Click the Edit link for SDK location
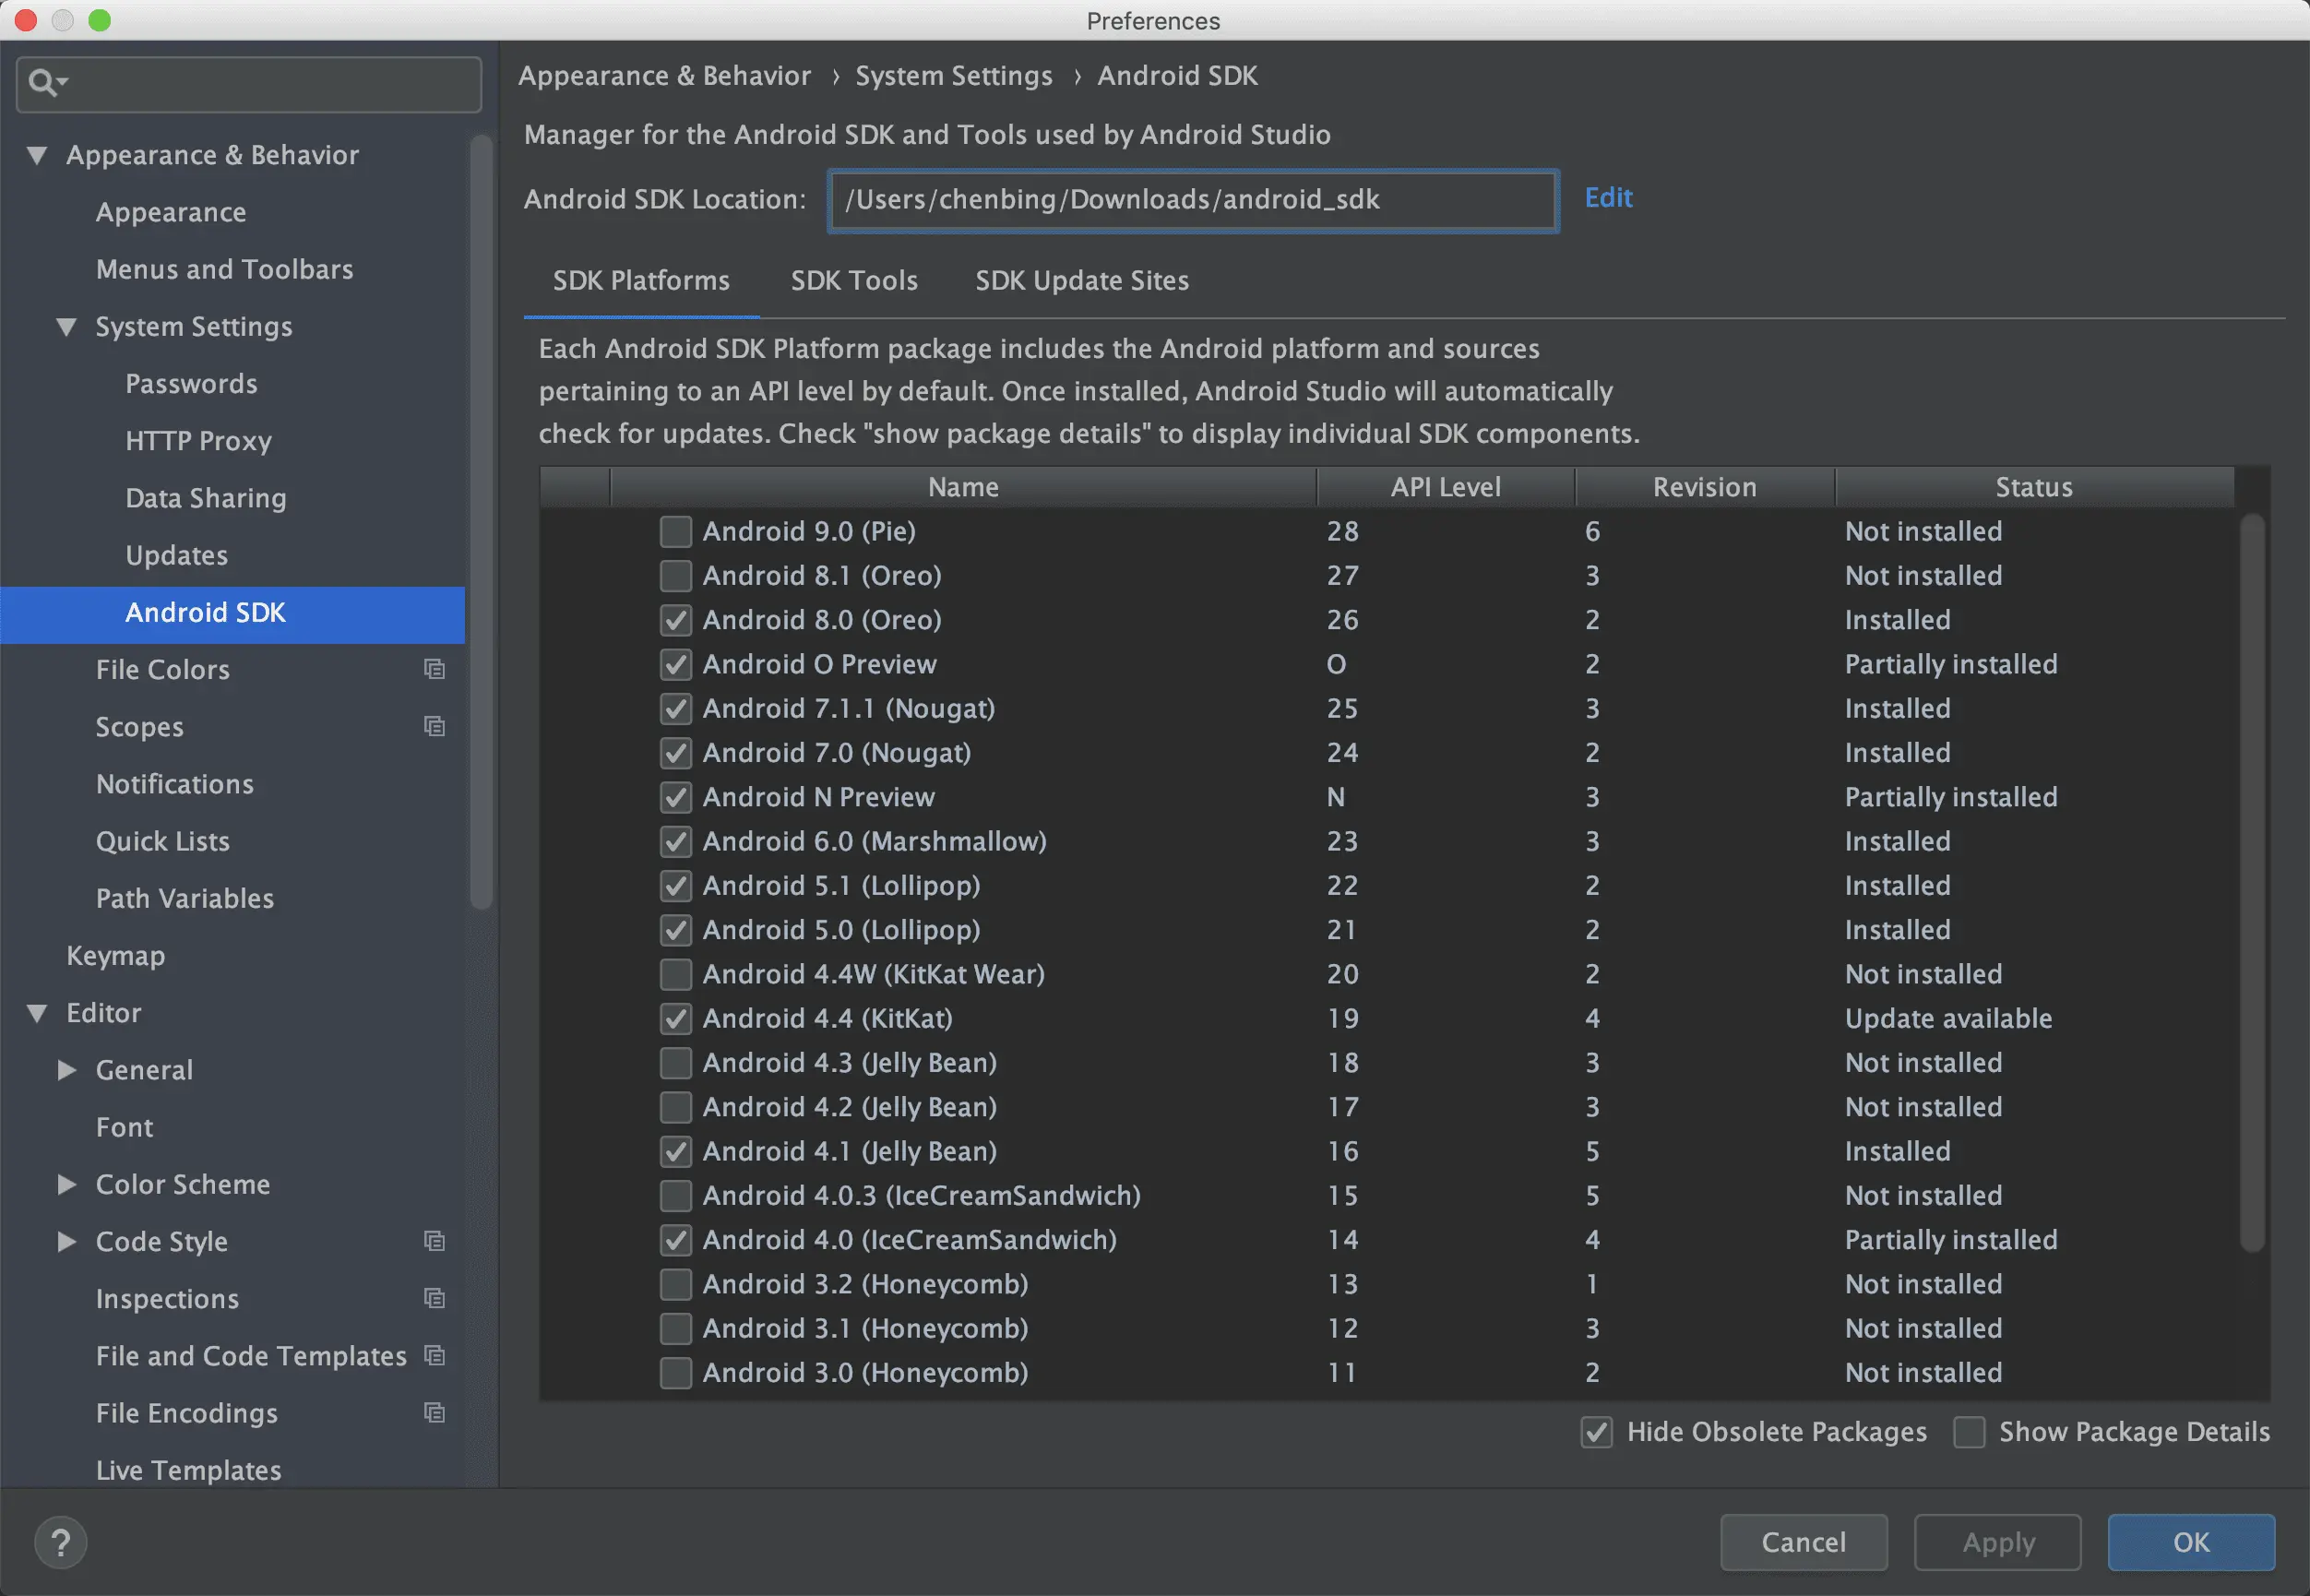 pyautogui.click(x=1607, y=197)
